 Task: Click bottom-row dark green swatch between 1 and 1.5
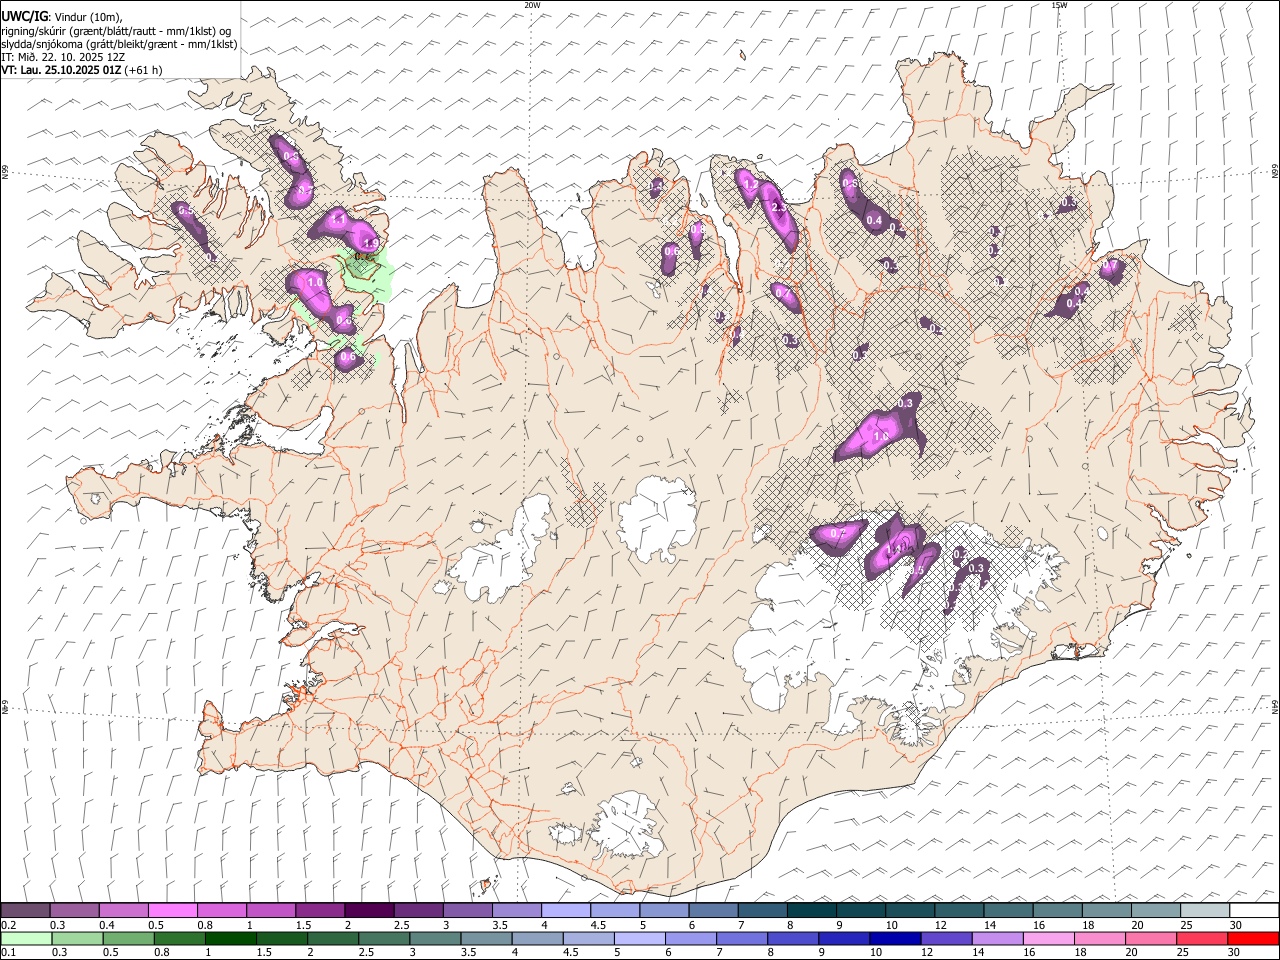coord(231,938)
